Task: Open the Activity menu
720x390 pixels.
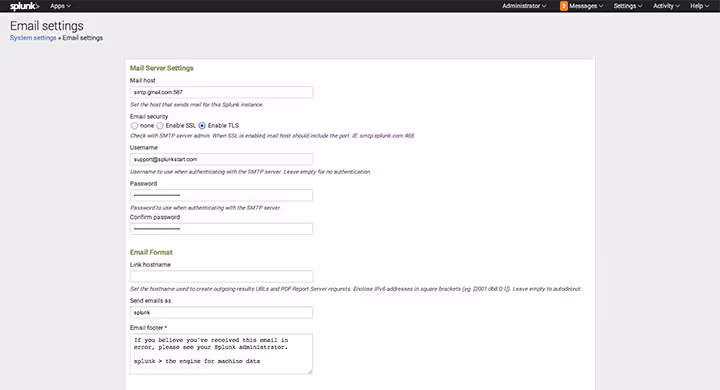Action: pos(666,6)
